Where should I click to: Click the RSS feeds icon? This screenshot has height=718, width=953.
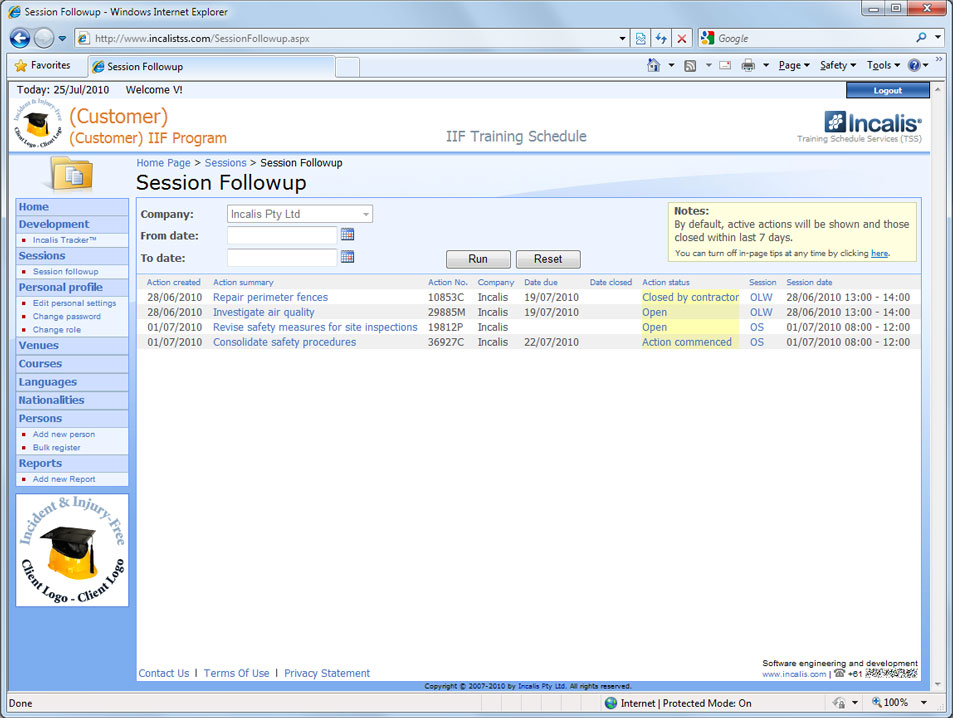pos(690,65)
